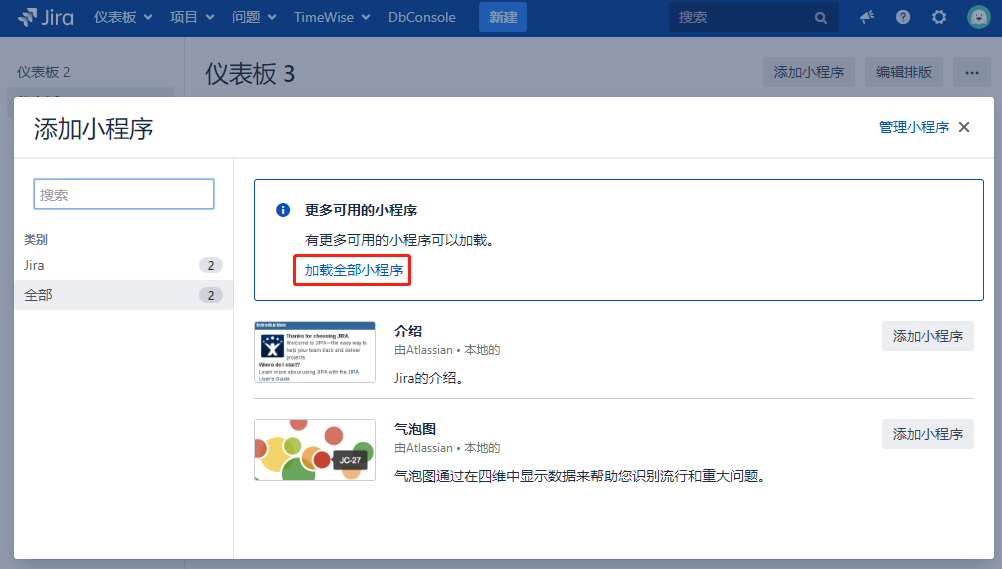Open the user avatar profile menu
The height and width of the screenshot is (569, 1002).
pyautogui.click(x=978, y=17)
